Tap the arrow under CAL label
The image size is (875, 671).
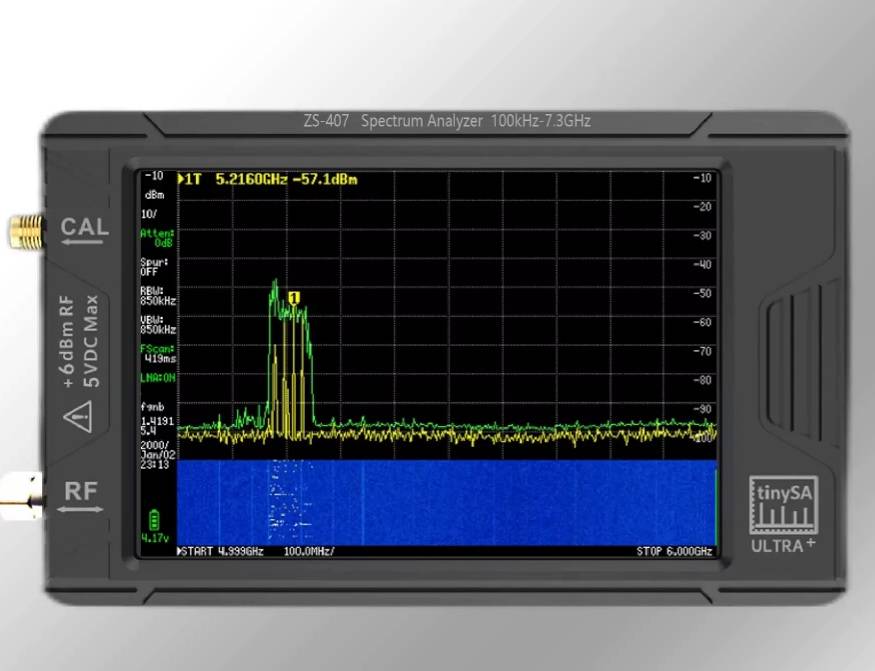point(83,242)
